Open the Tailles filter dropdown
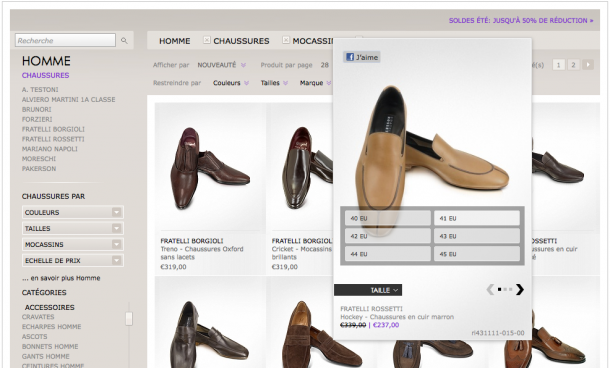 (274, 83)
